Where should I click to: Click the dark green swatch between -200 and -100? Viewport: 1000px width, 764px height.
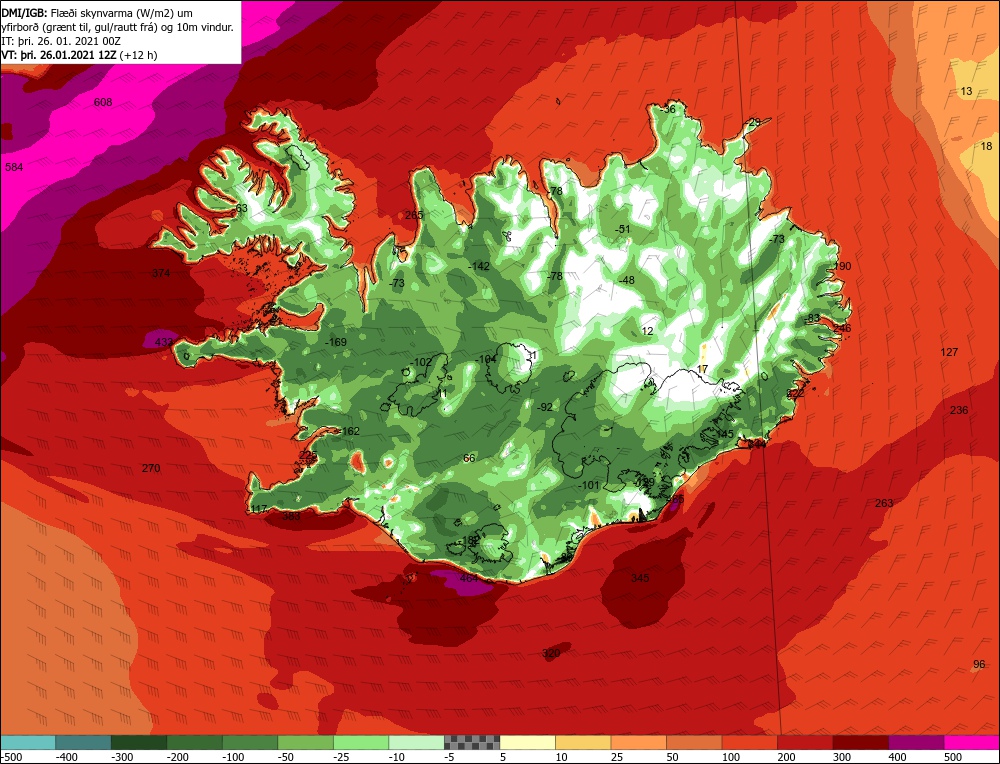click(x=195, y=742)
